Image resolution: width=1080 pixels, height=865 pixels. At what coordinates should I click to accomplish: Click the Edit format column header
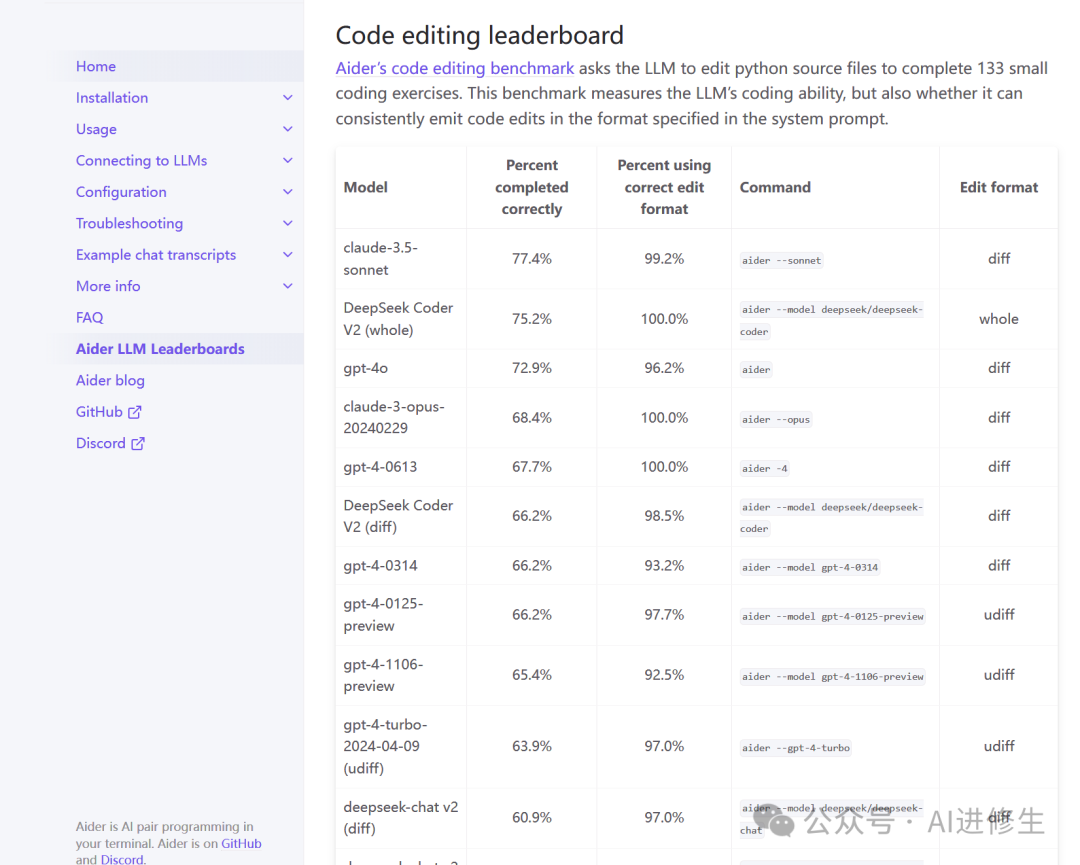999,187
